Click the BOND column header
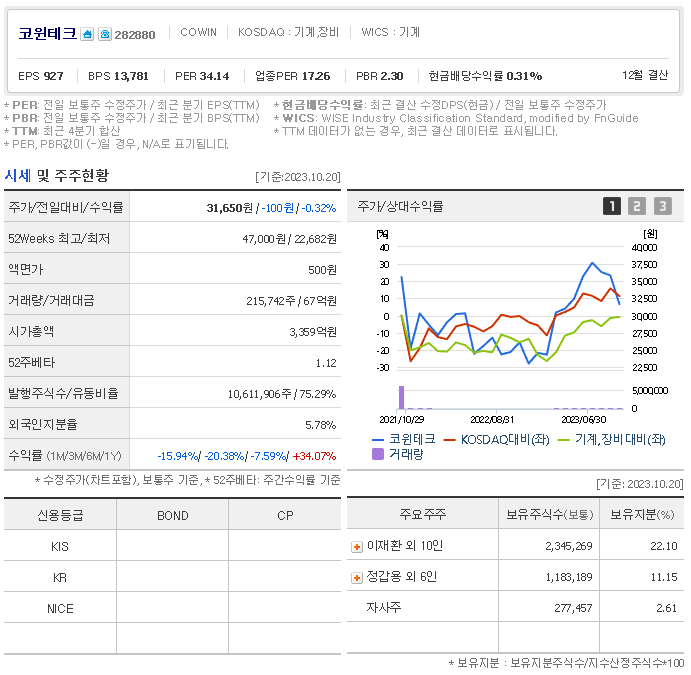Image resolution: width=691 pixels, height=675 pixels. point(173,516)
